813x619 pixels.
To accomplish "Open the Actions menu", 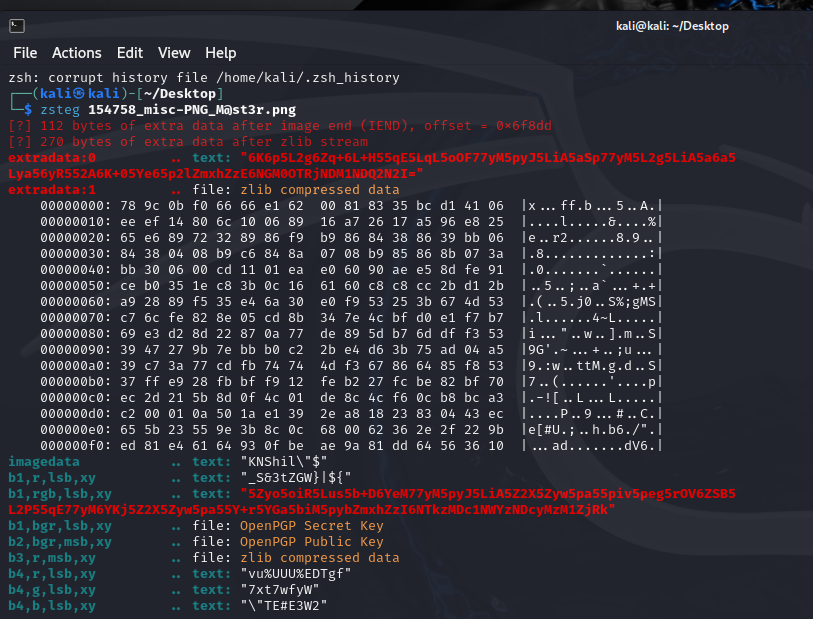I will pyautogui.click(x=77, y=52).
